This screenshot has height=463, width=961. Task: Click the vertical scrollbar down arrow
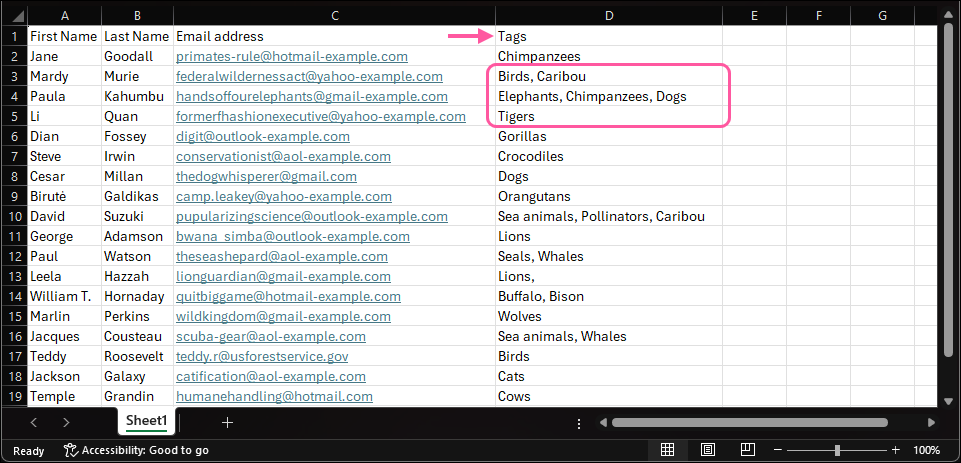[x=948, y=400]
